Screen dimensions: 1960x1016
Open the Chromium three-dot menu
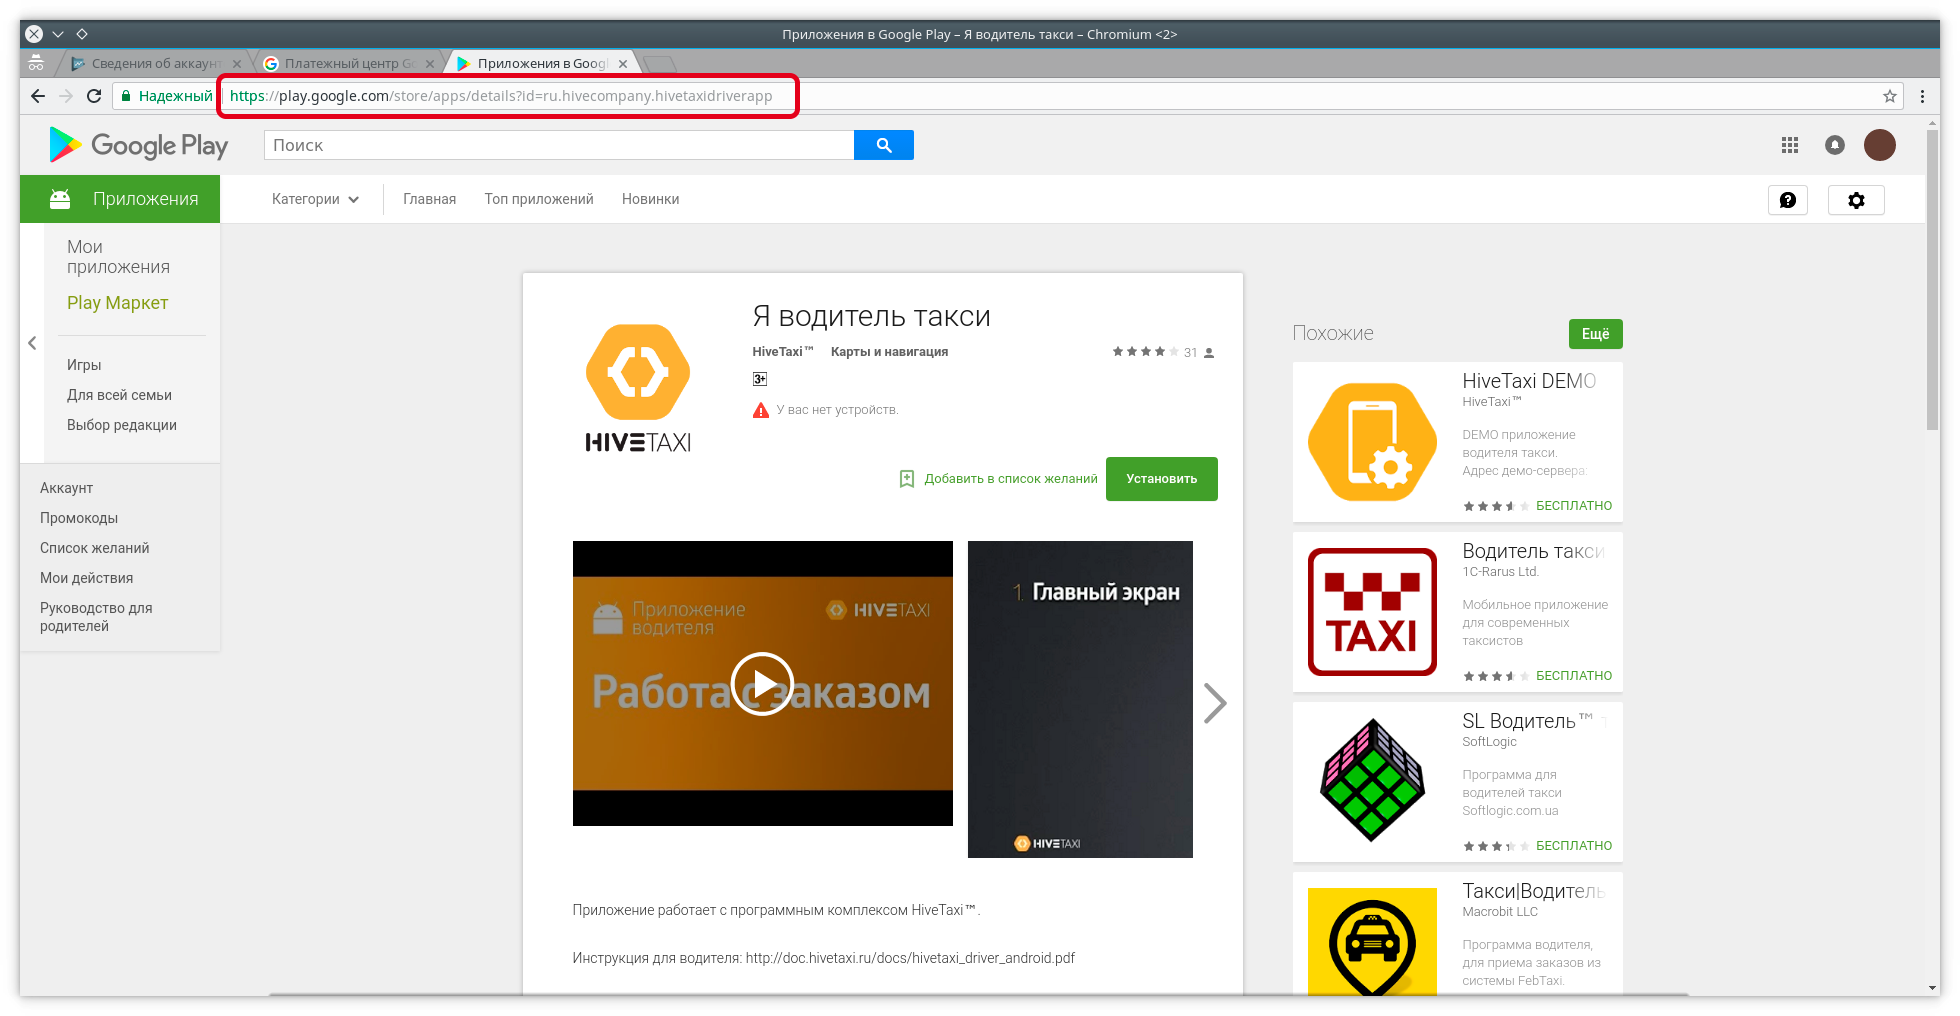click(1922, 96)
